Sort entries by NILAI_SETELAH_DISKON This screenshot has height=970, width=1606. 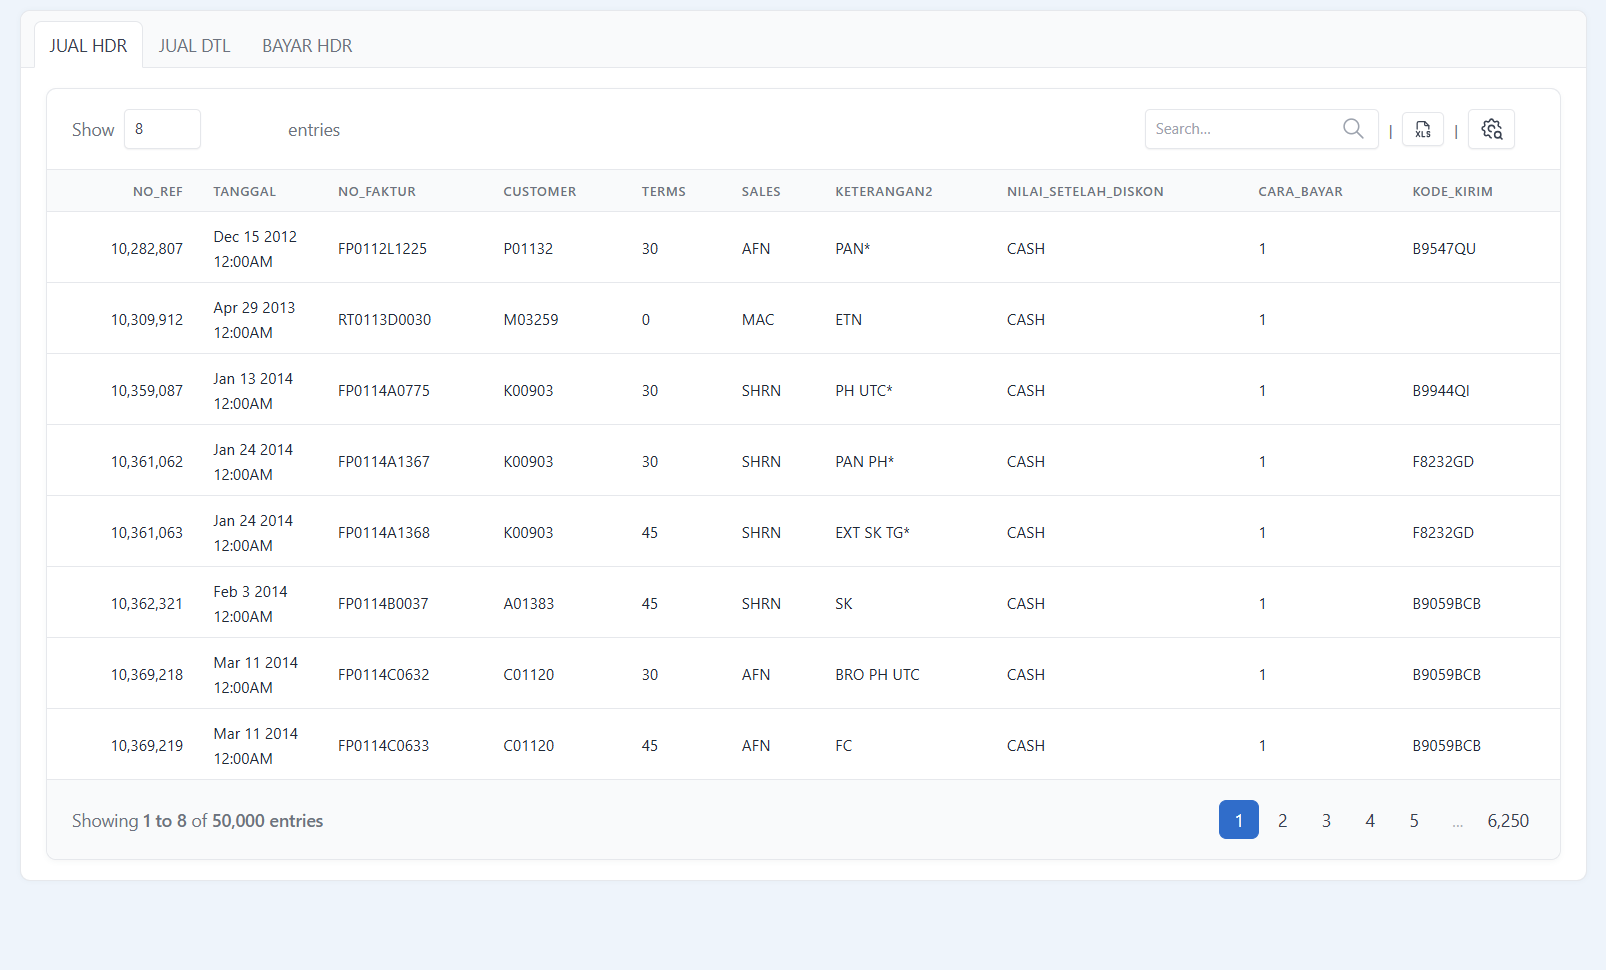click(x=1085, y=191)
